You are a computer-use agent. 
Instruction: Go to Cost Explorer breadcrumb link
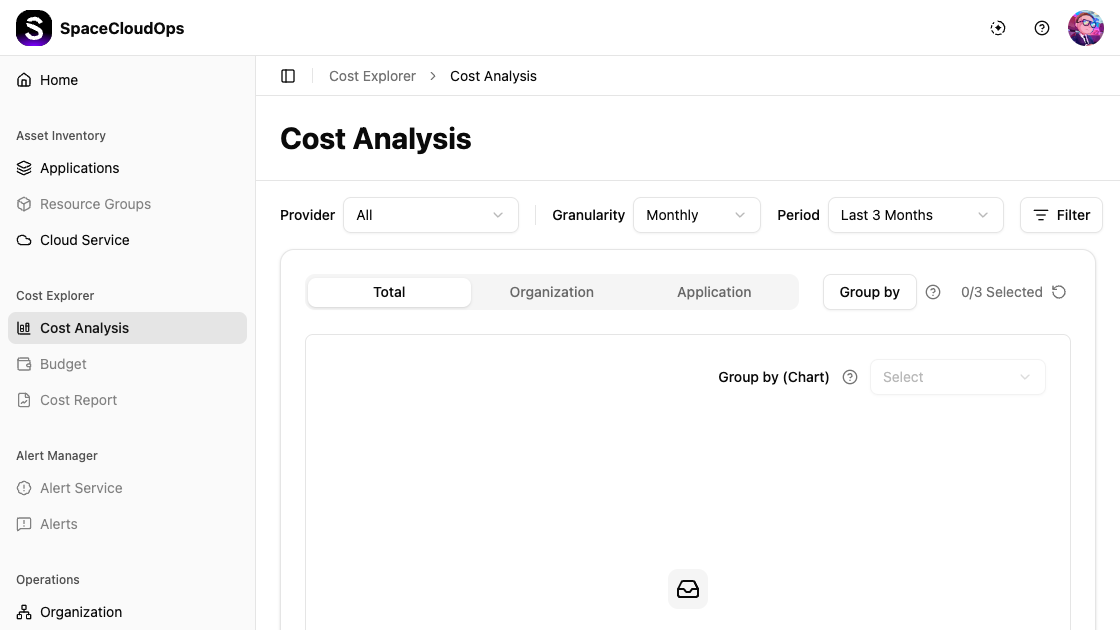click(x=372, y=76)
